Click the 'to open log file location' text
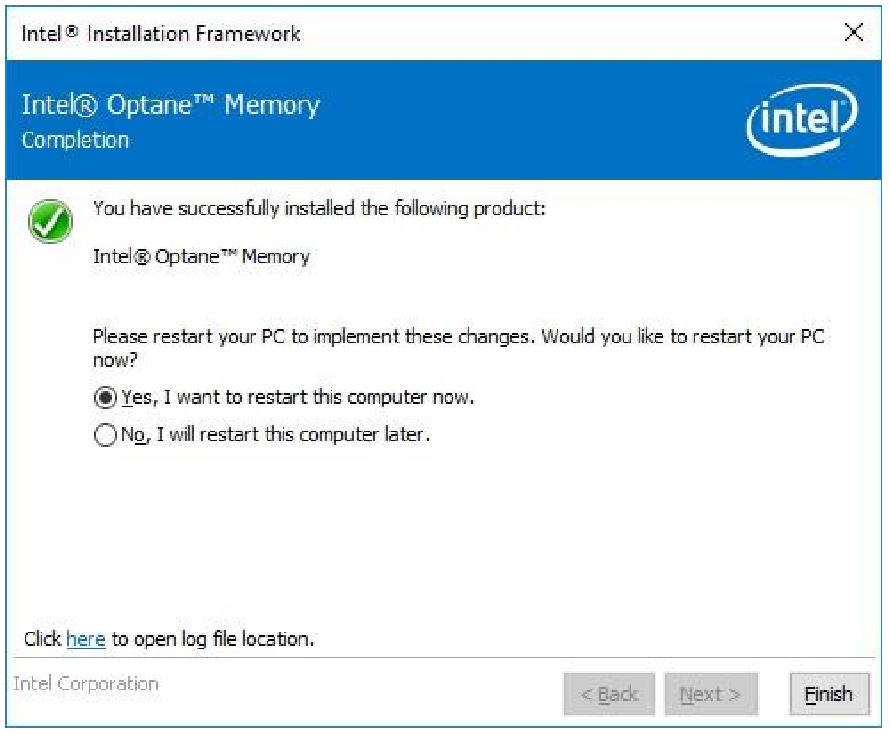890x735 pixels. 212,639
